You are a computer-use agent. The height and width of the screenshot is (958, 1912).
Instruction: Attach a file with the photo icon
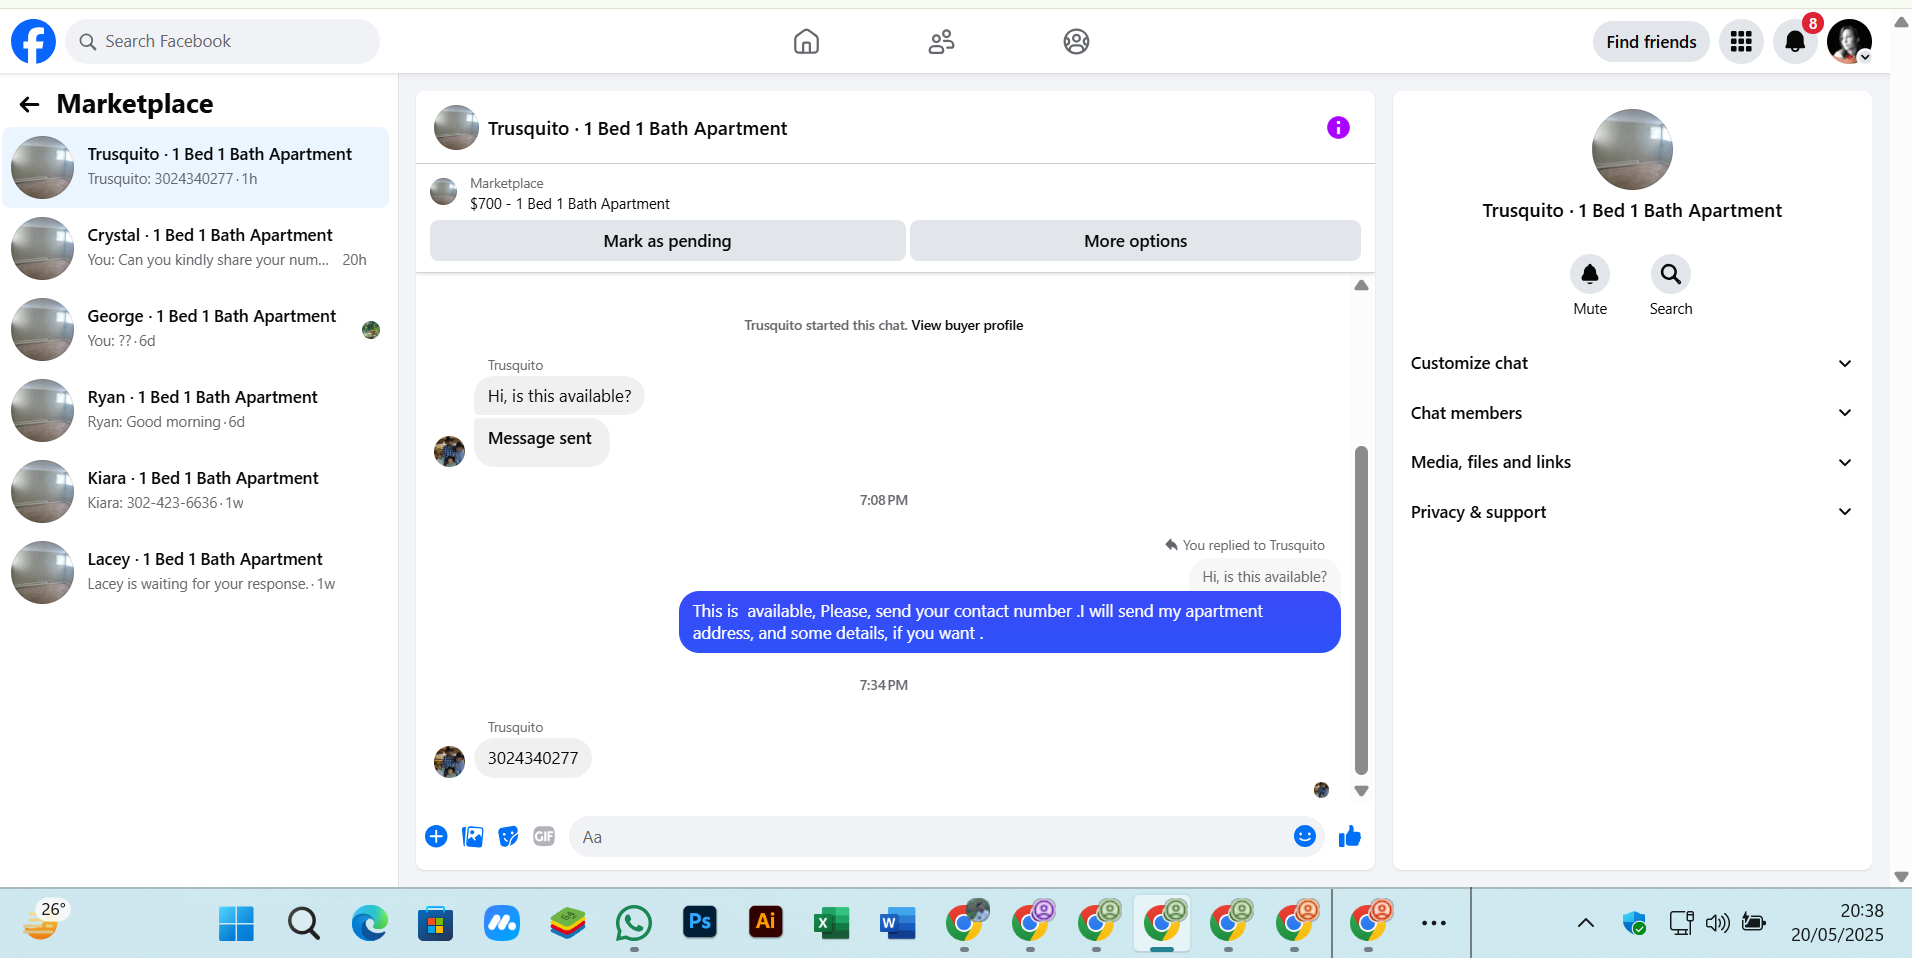pos(473,836)
